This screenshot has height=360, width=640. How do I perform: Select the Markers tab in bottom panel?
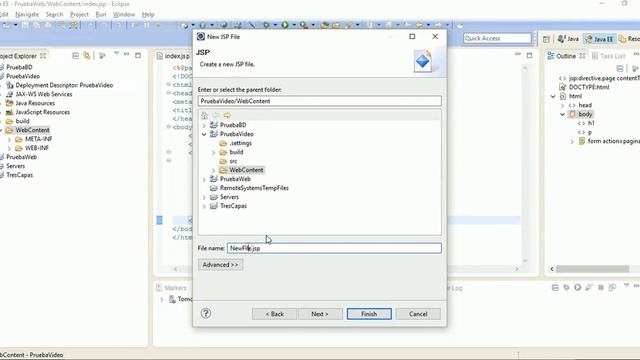171,288
